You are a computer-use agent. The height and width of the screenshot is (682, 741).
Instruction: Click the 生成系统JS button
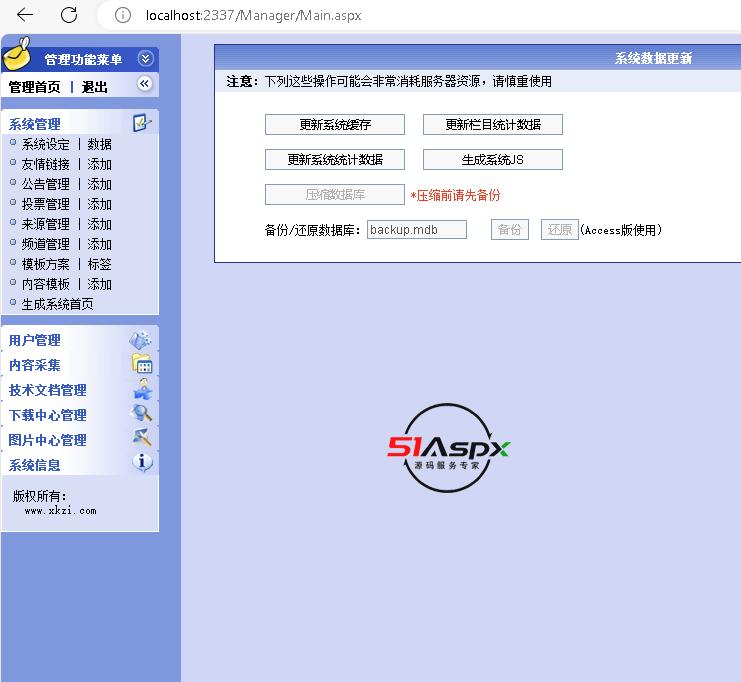493,159
